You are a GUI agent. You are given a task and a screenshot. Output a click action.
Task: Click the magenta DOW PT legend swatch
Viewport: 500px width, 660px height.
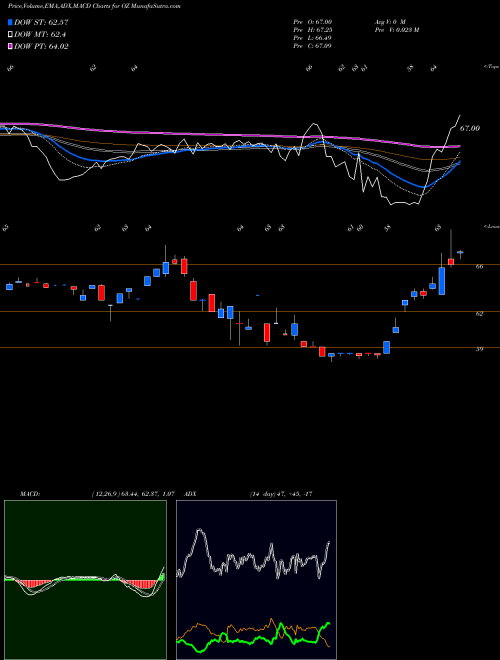tap(10, 46)
